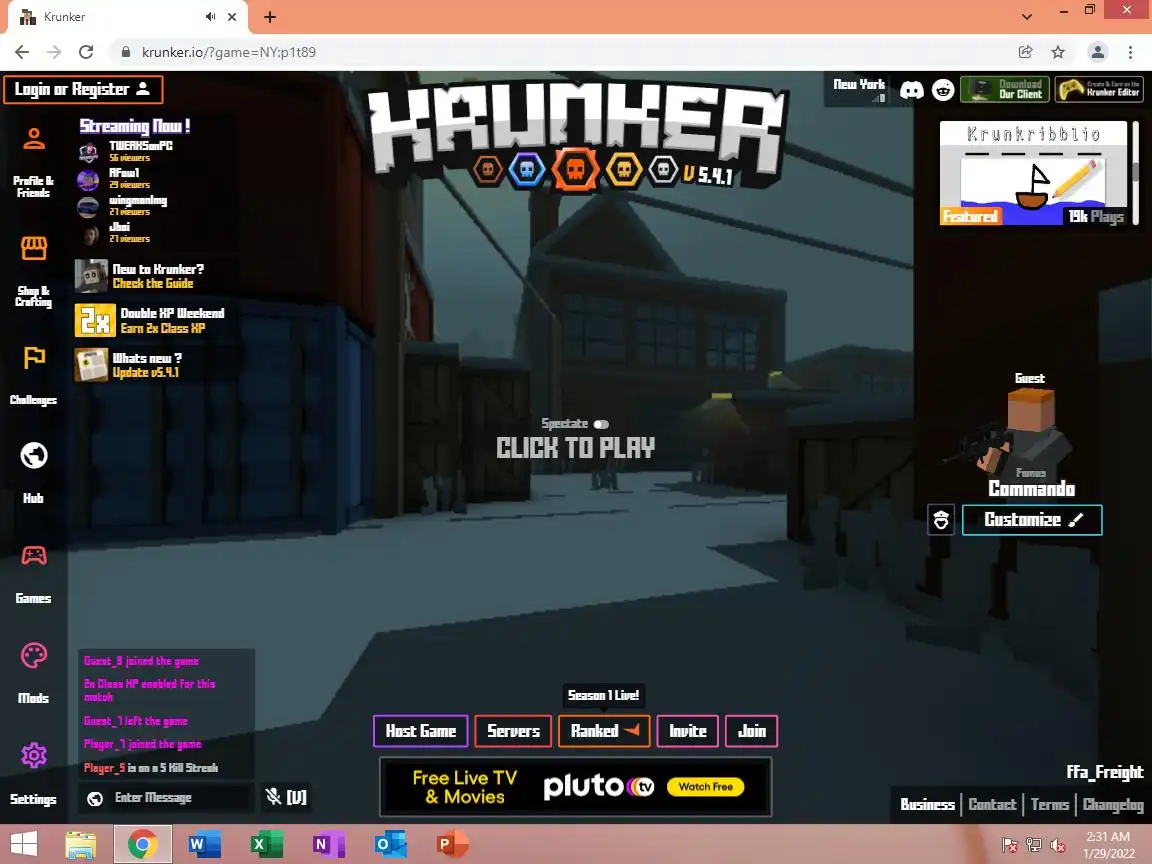Open Whats new Update v5.4.1
This screenshot has height=864, width=1152.
click(129, 365)
